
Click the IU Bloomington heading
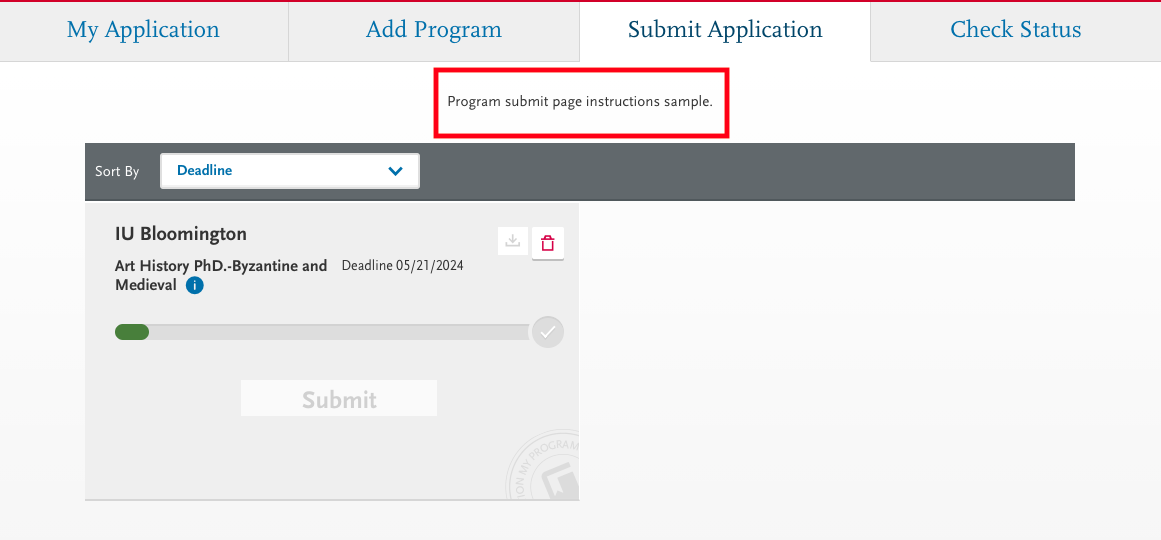[181, 234]
